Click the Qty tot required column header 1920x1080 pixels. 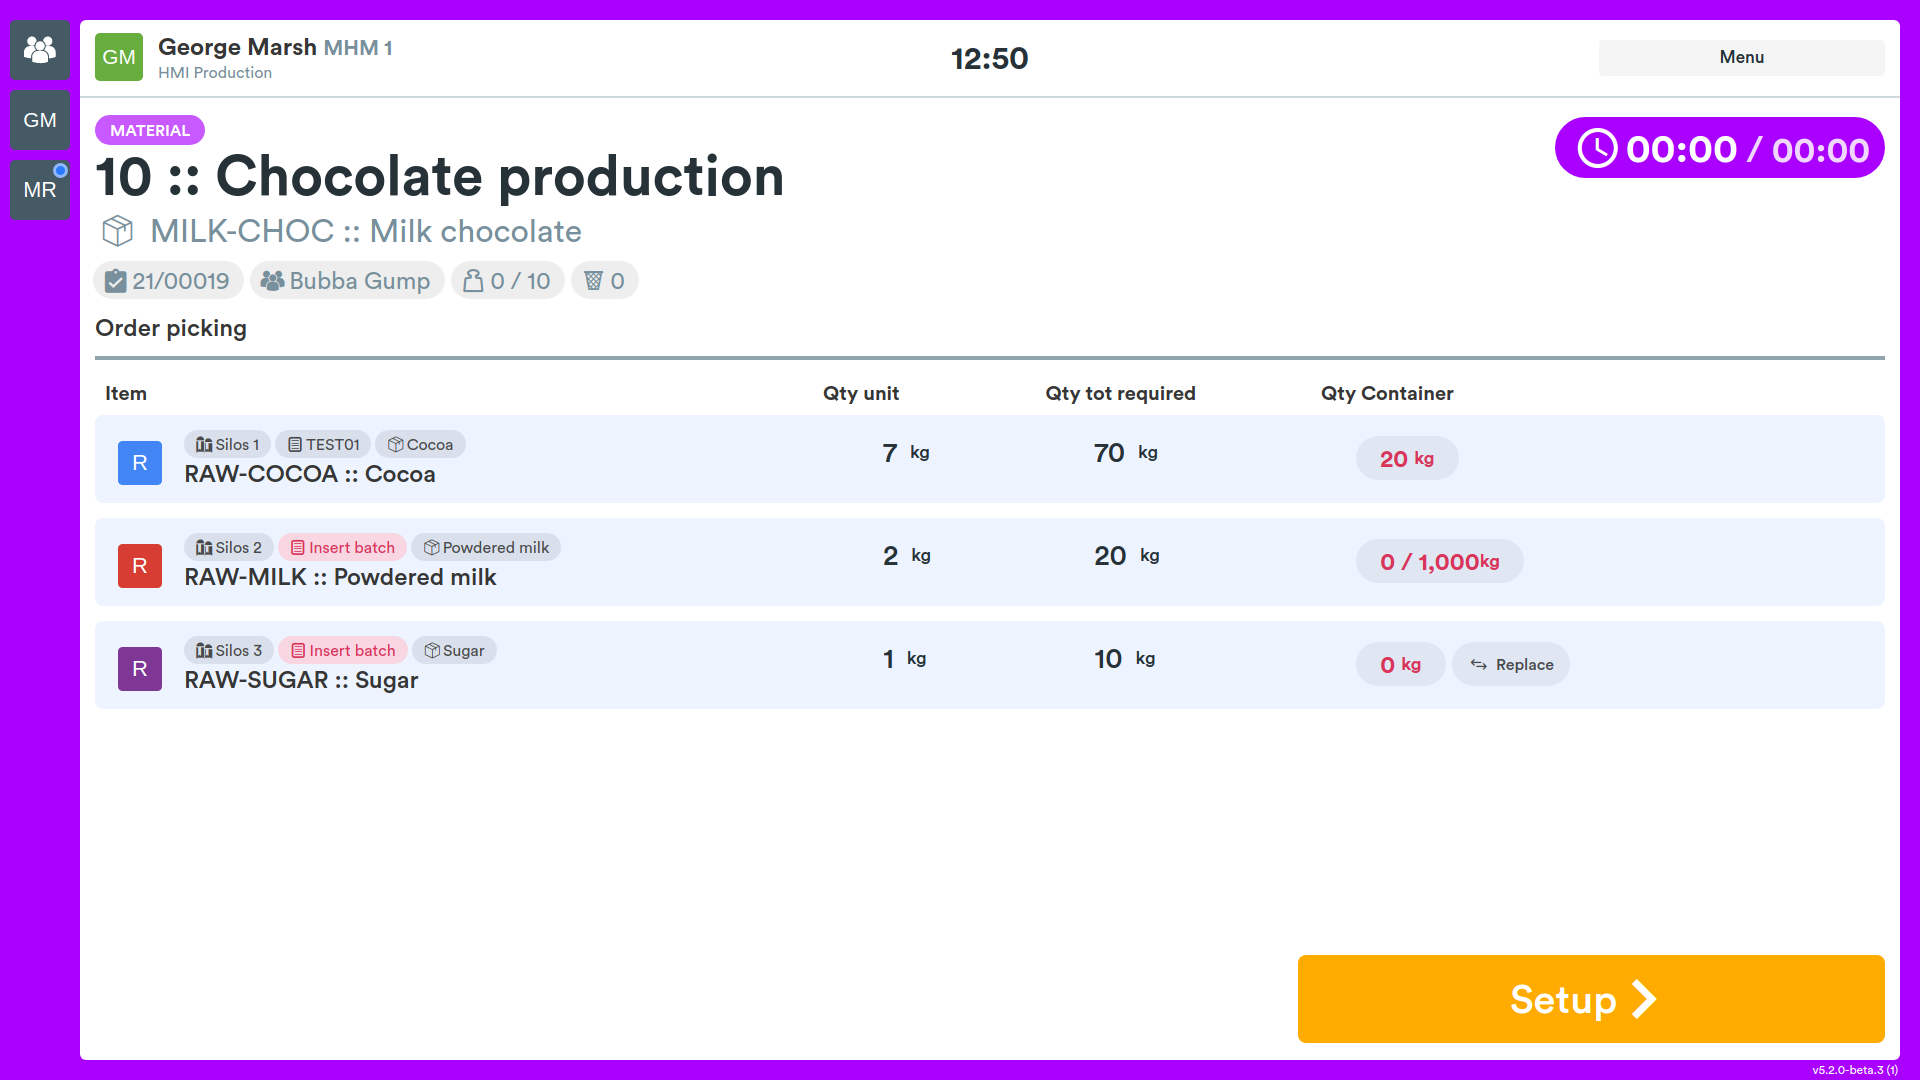pos(1120,393)
